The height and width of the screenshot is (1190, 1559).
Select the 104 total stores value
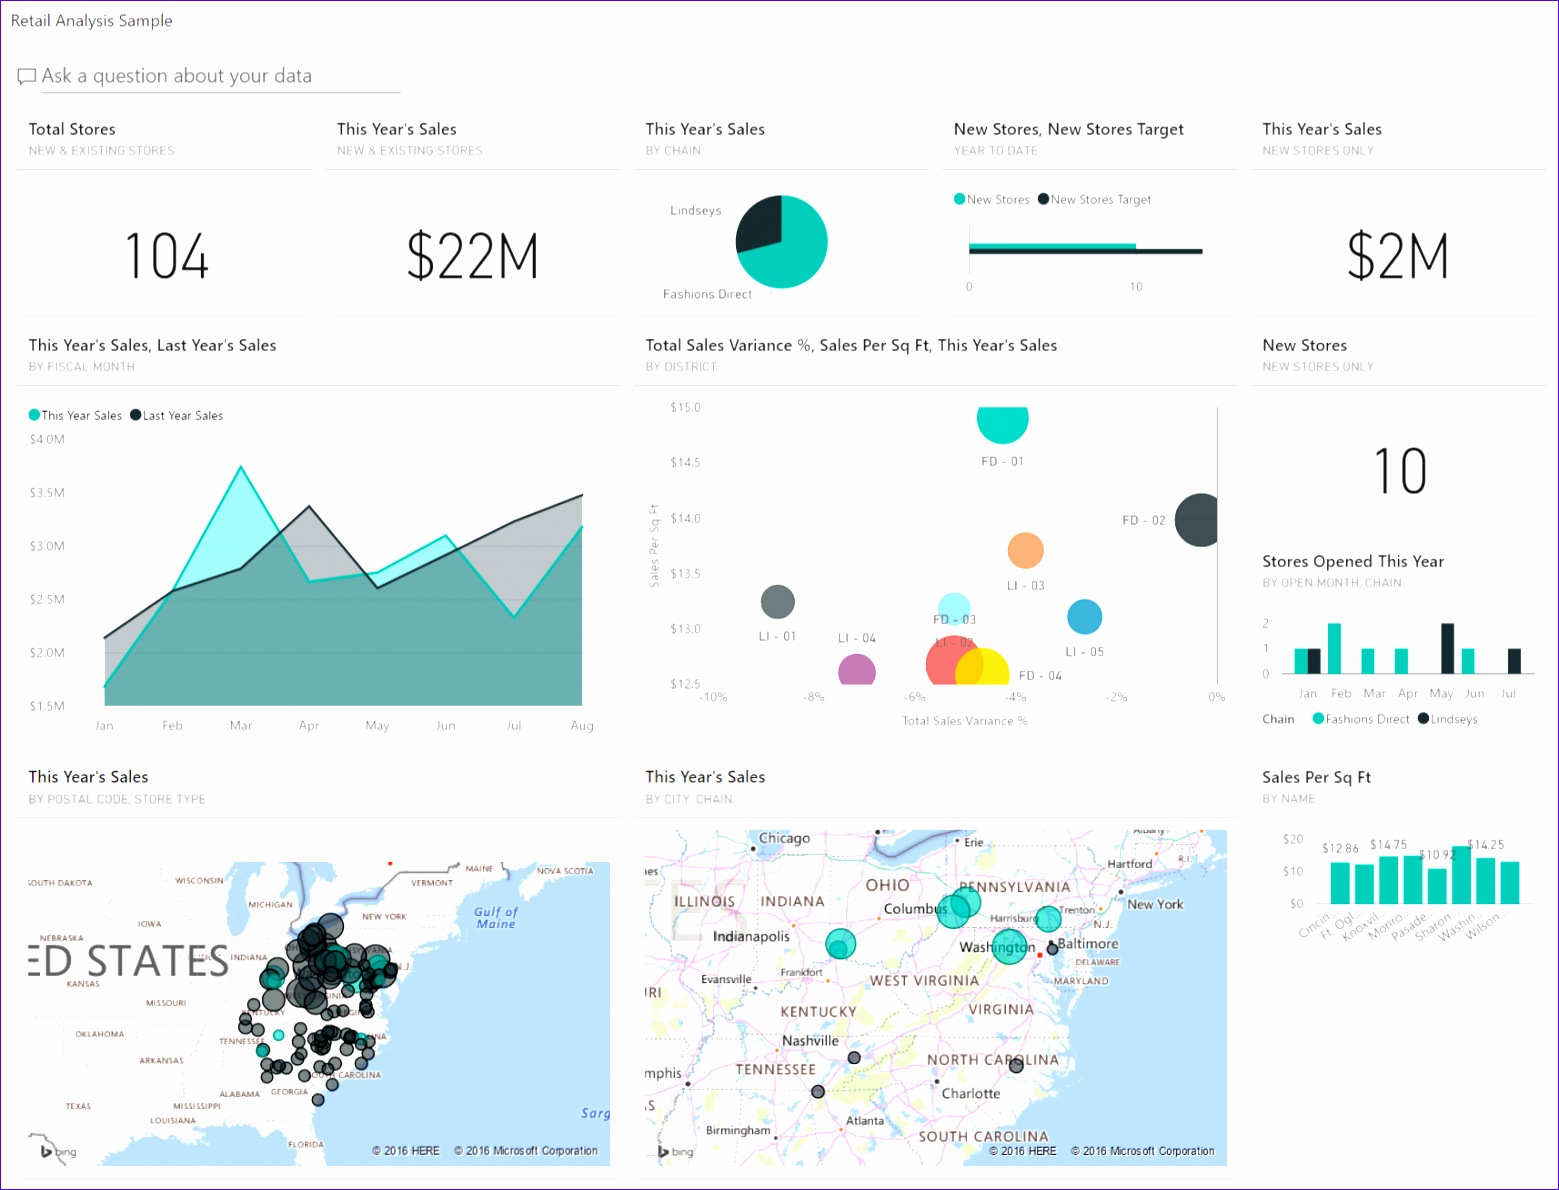coord(167,256)
